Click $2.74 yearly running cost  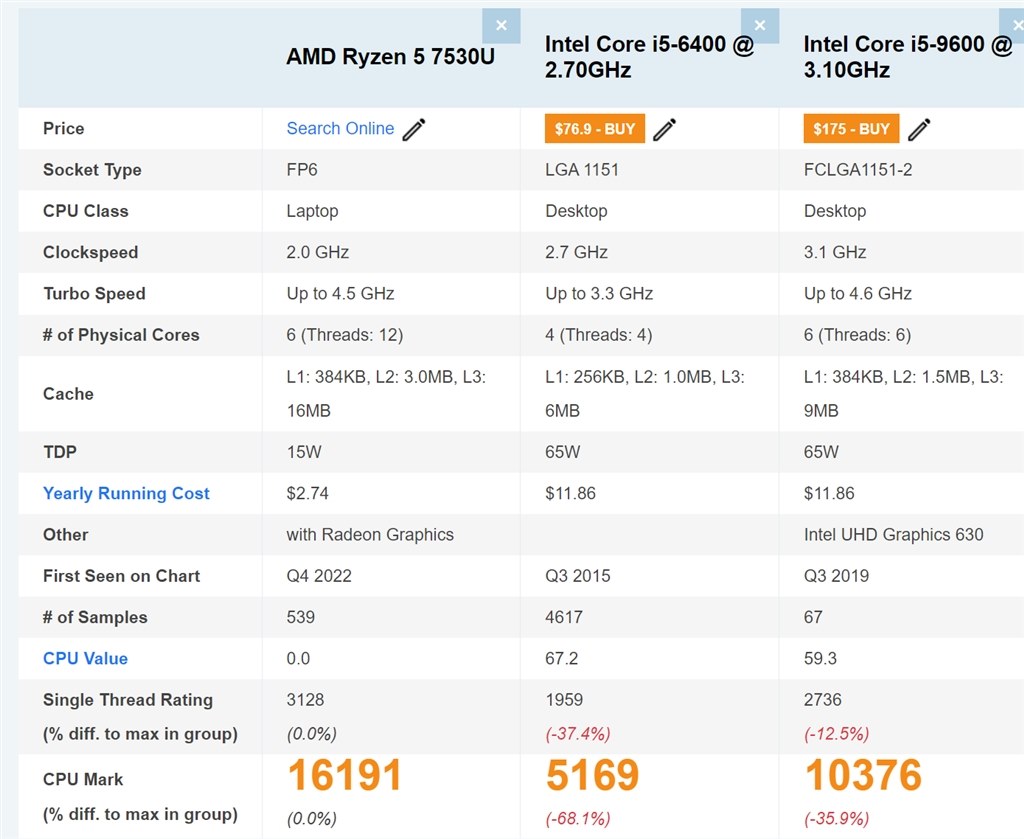point(308,493)
